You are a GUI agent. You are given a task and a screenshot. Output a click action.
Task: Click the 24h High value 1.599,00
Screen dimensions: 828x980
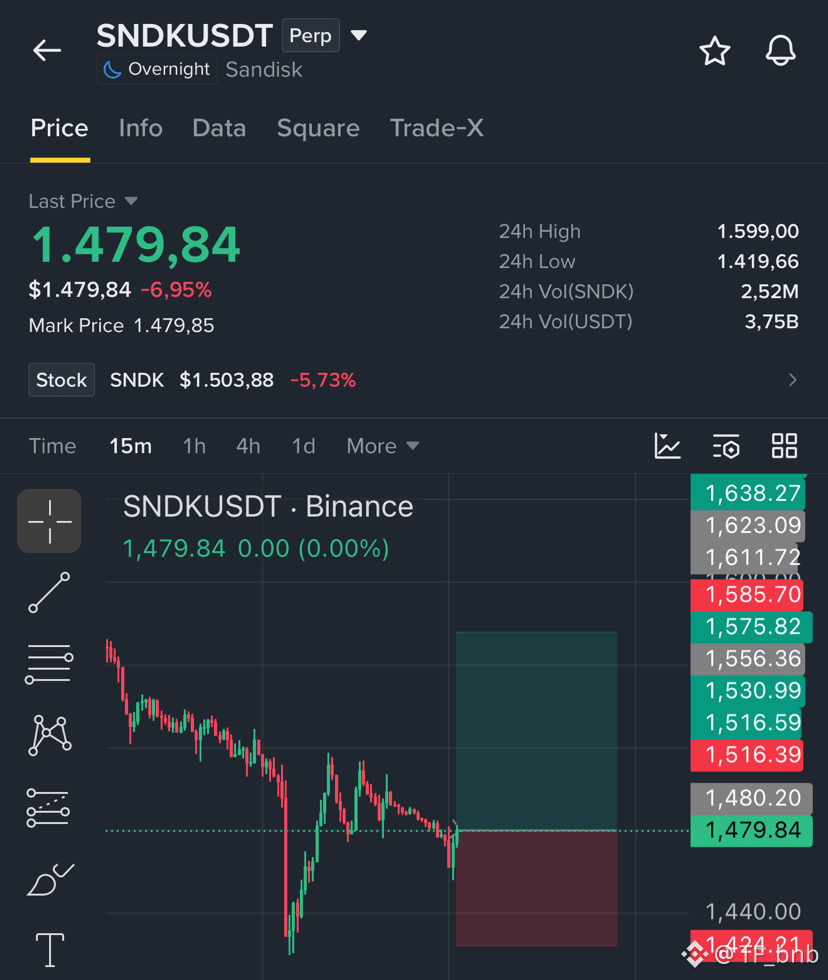(x=758, y=231)
